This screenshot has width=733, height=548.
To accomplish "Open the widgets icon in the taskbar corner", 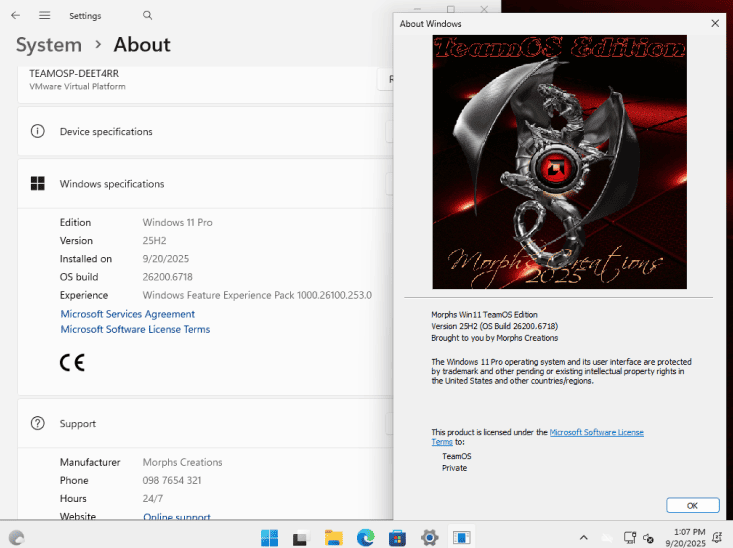I will tap(16, 538).
